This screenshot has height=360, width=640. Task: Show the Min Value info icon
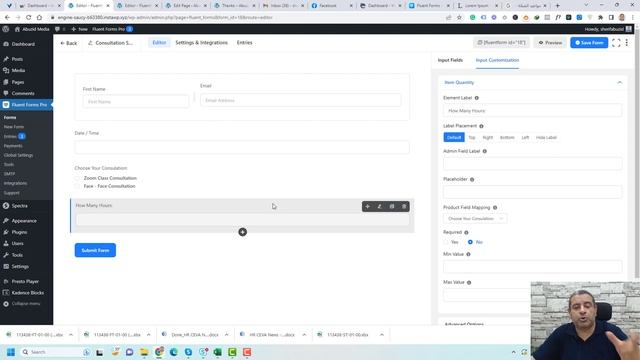468,254
